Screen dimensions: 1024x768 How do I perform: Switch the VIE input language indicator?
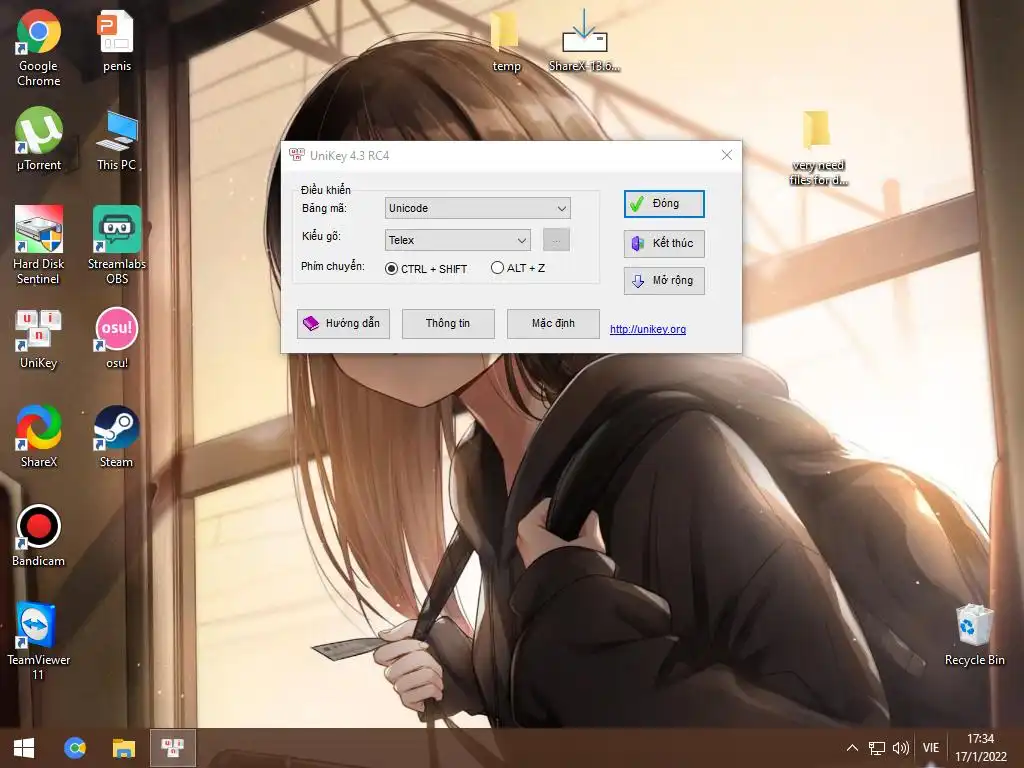pyautogui.click(x=931, y=748)
